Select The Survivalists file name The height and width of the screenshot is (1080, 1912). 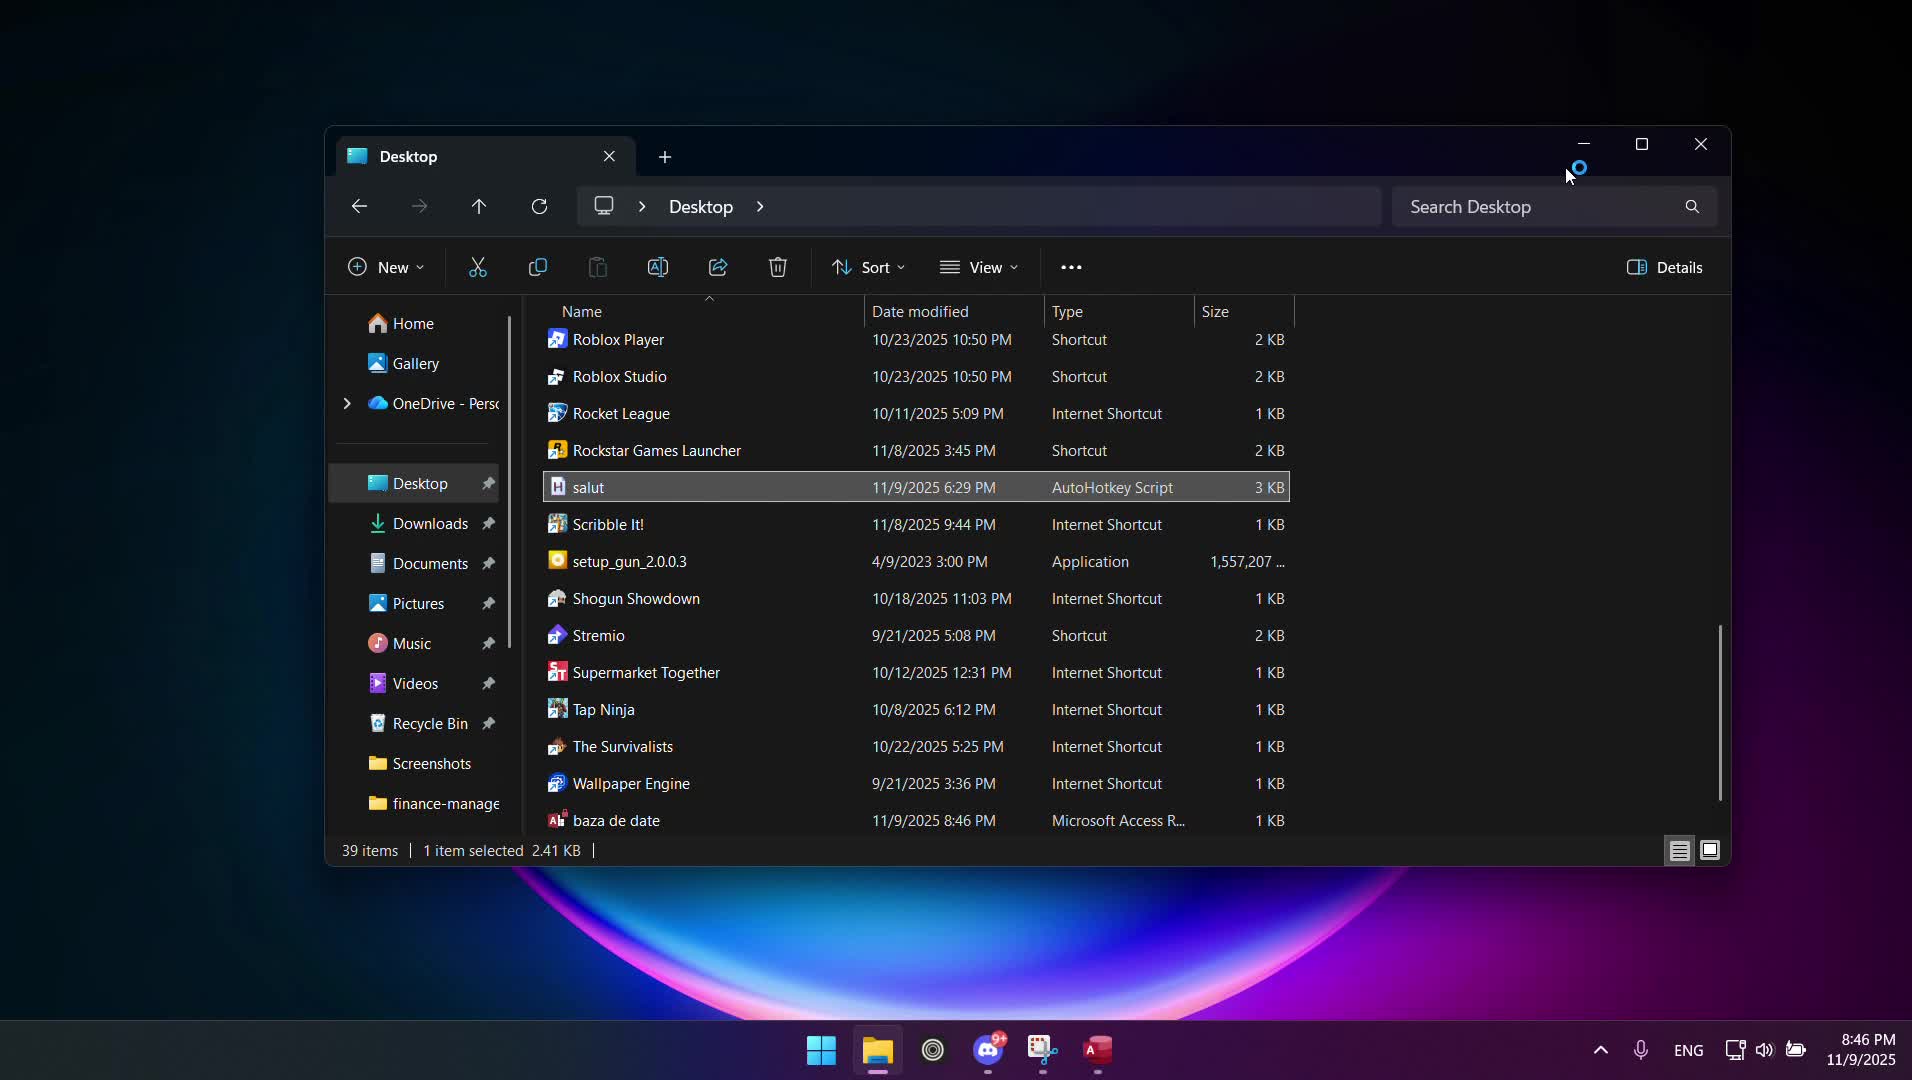(x=622, y=746)
